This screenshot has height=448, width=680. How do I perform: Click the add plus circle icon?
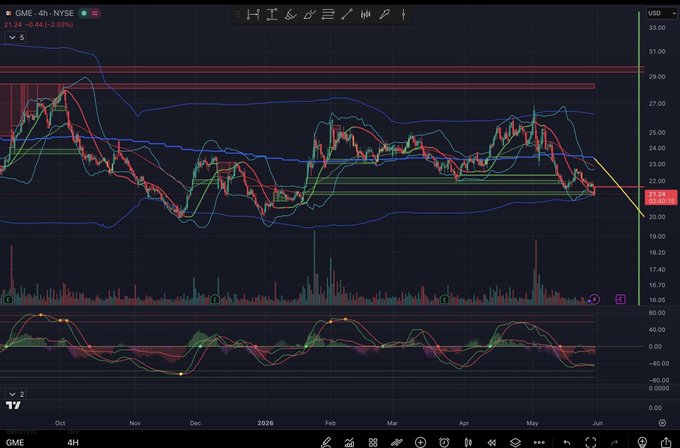(420, 442)
